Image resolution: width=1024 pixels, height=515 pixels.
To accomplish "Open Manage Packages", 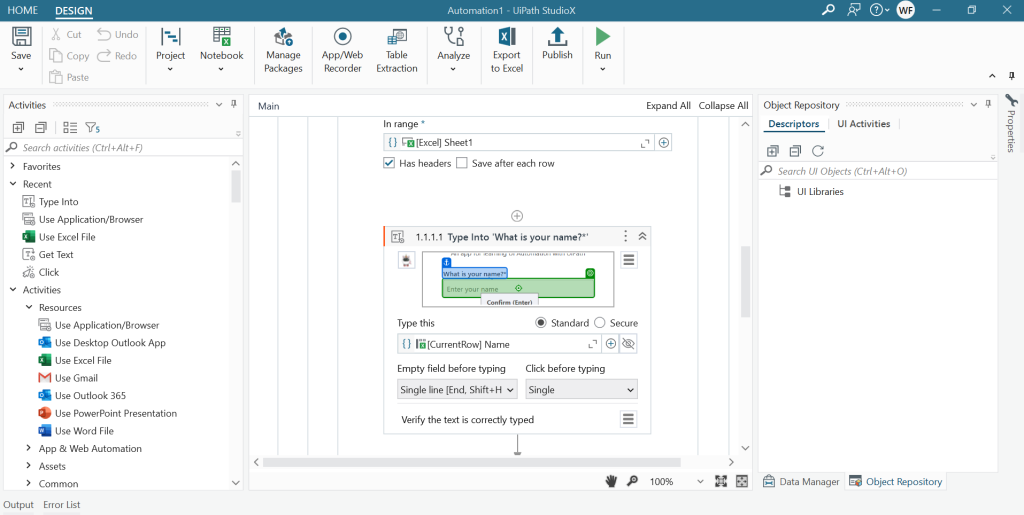I will pyautogui.click(x=283, y=51).
